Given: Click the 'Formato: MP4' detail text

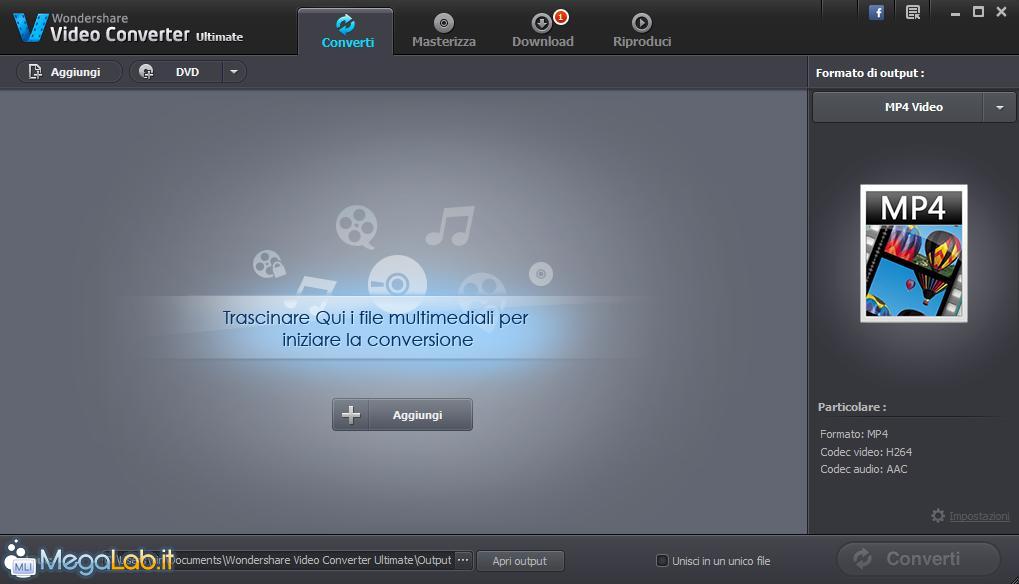Looking at the screenshot, I should (854, 434).
